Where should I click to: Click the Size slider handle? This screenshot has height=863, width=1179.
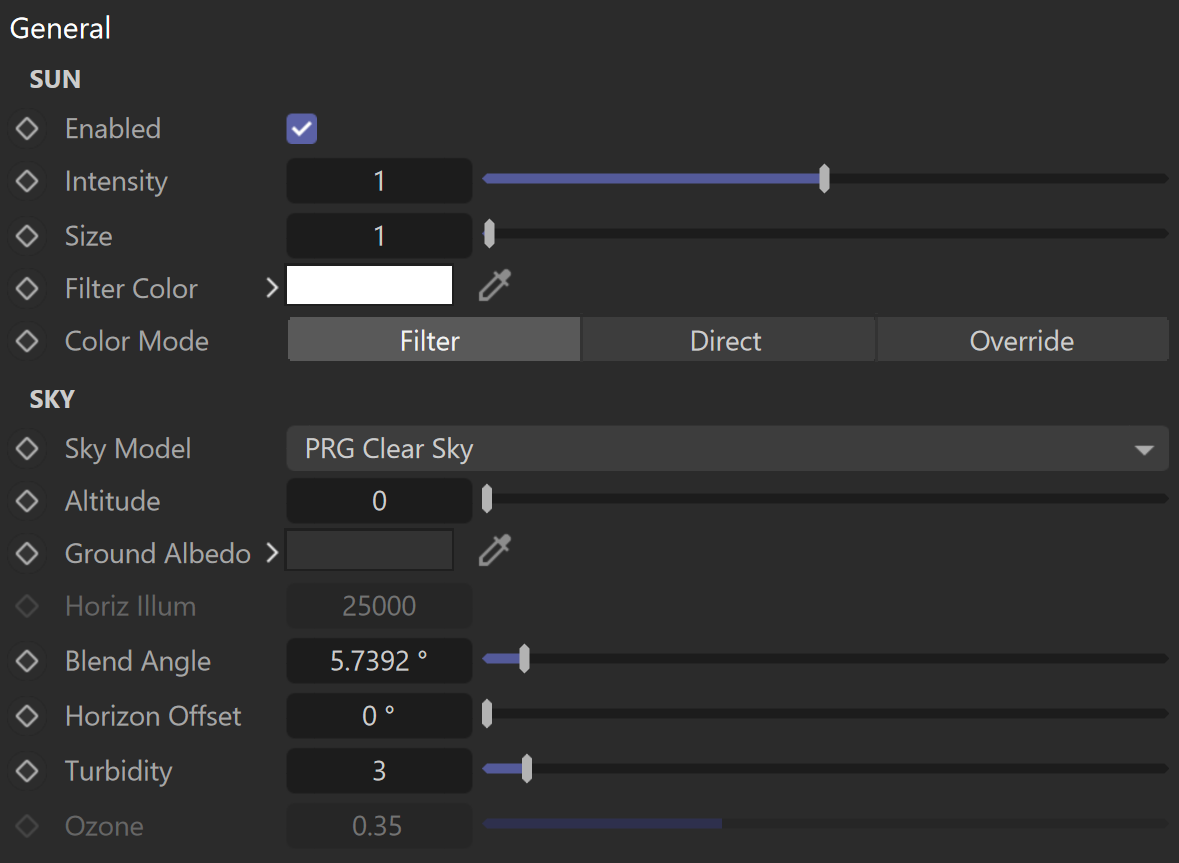tap(489, 234)
